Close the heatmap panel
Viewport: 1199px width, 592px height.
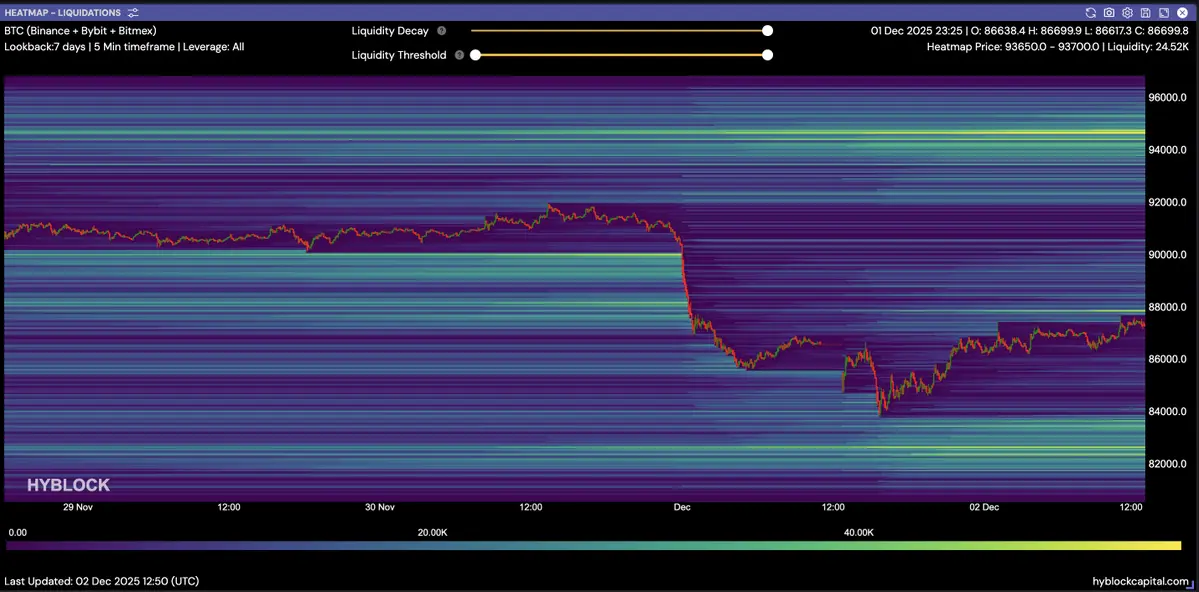[x=1181, y=13]
